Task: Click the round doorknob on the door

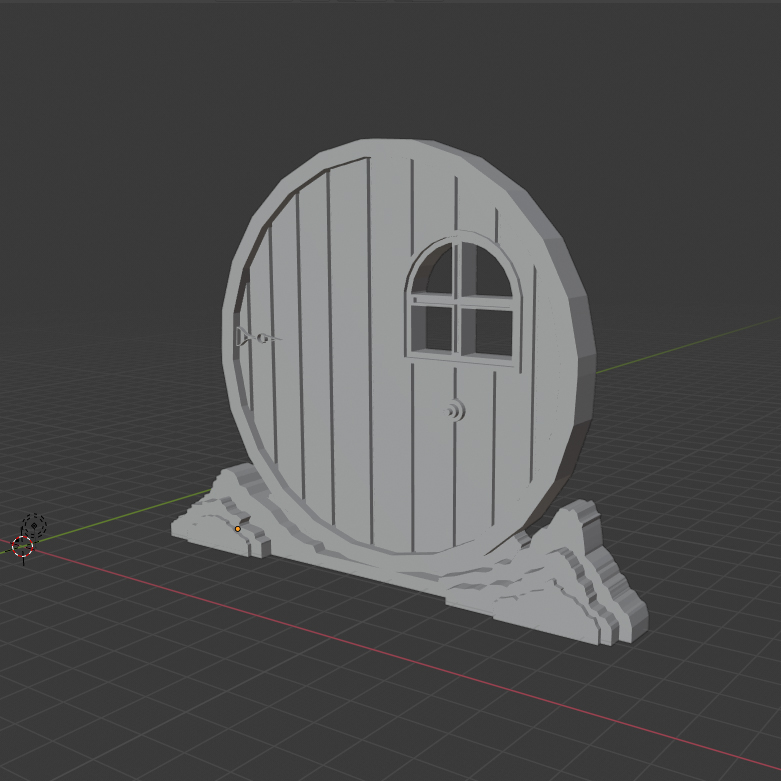Action: 455,411
